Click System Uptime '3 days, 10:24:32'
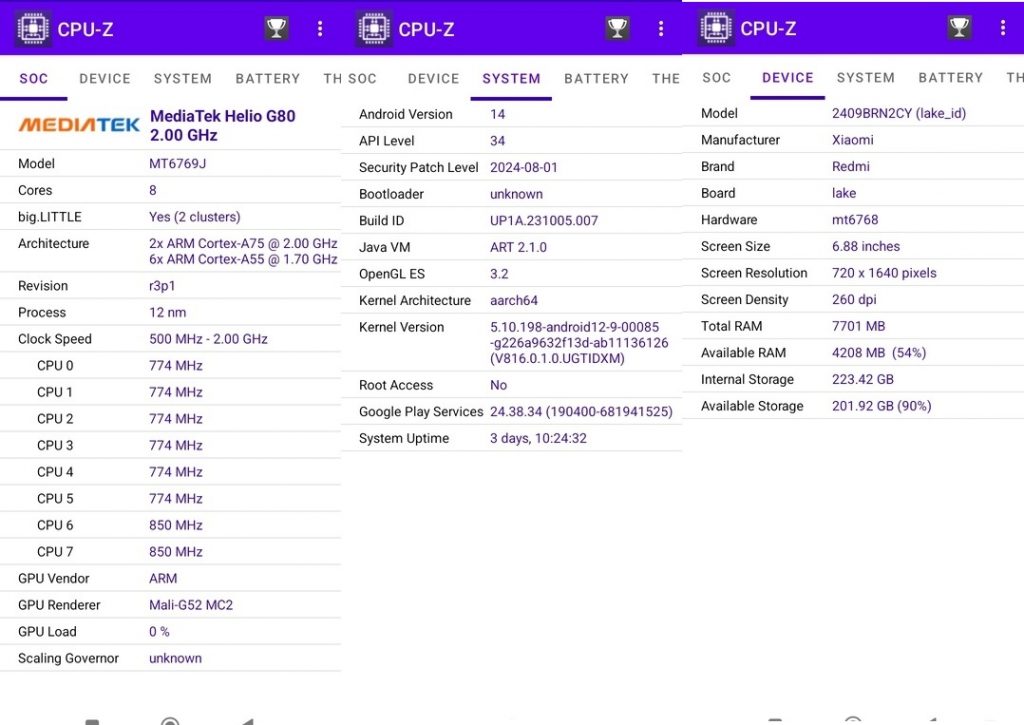1024x725 pixels. (x=538, y=439)
